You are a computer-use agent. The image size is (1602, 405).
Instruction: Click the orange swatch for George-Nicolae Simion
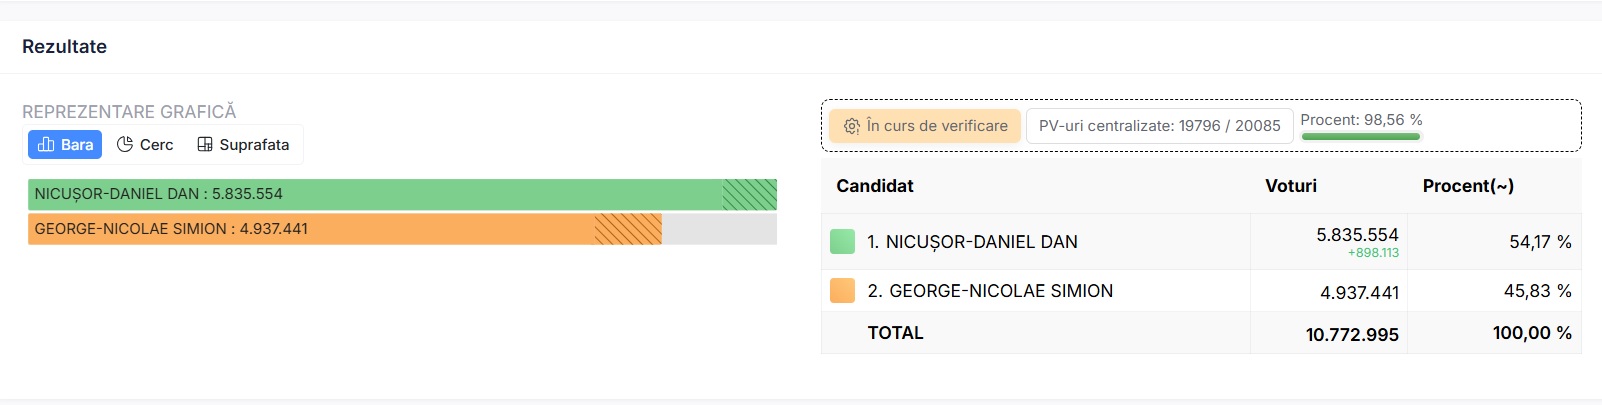[x=842, y=291]
